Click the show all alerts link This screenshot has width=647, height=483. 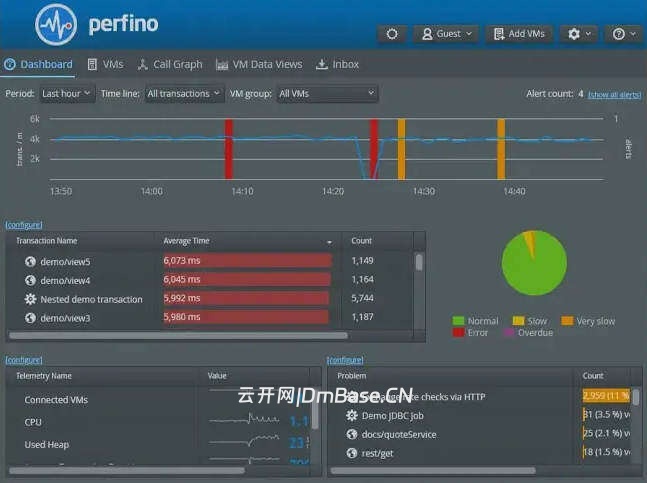tap(614, 95)
